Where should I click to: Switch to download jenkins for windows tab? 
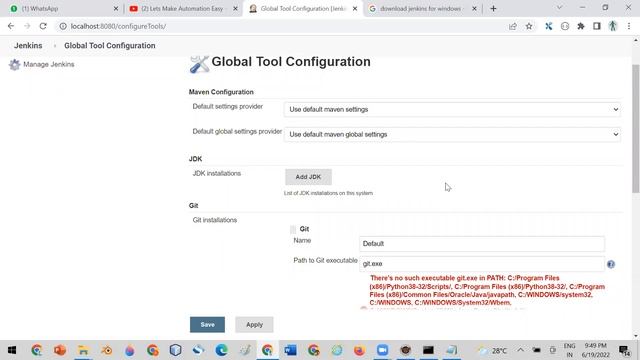coord(423,9)
